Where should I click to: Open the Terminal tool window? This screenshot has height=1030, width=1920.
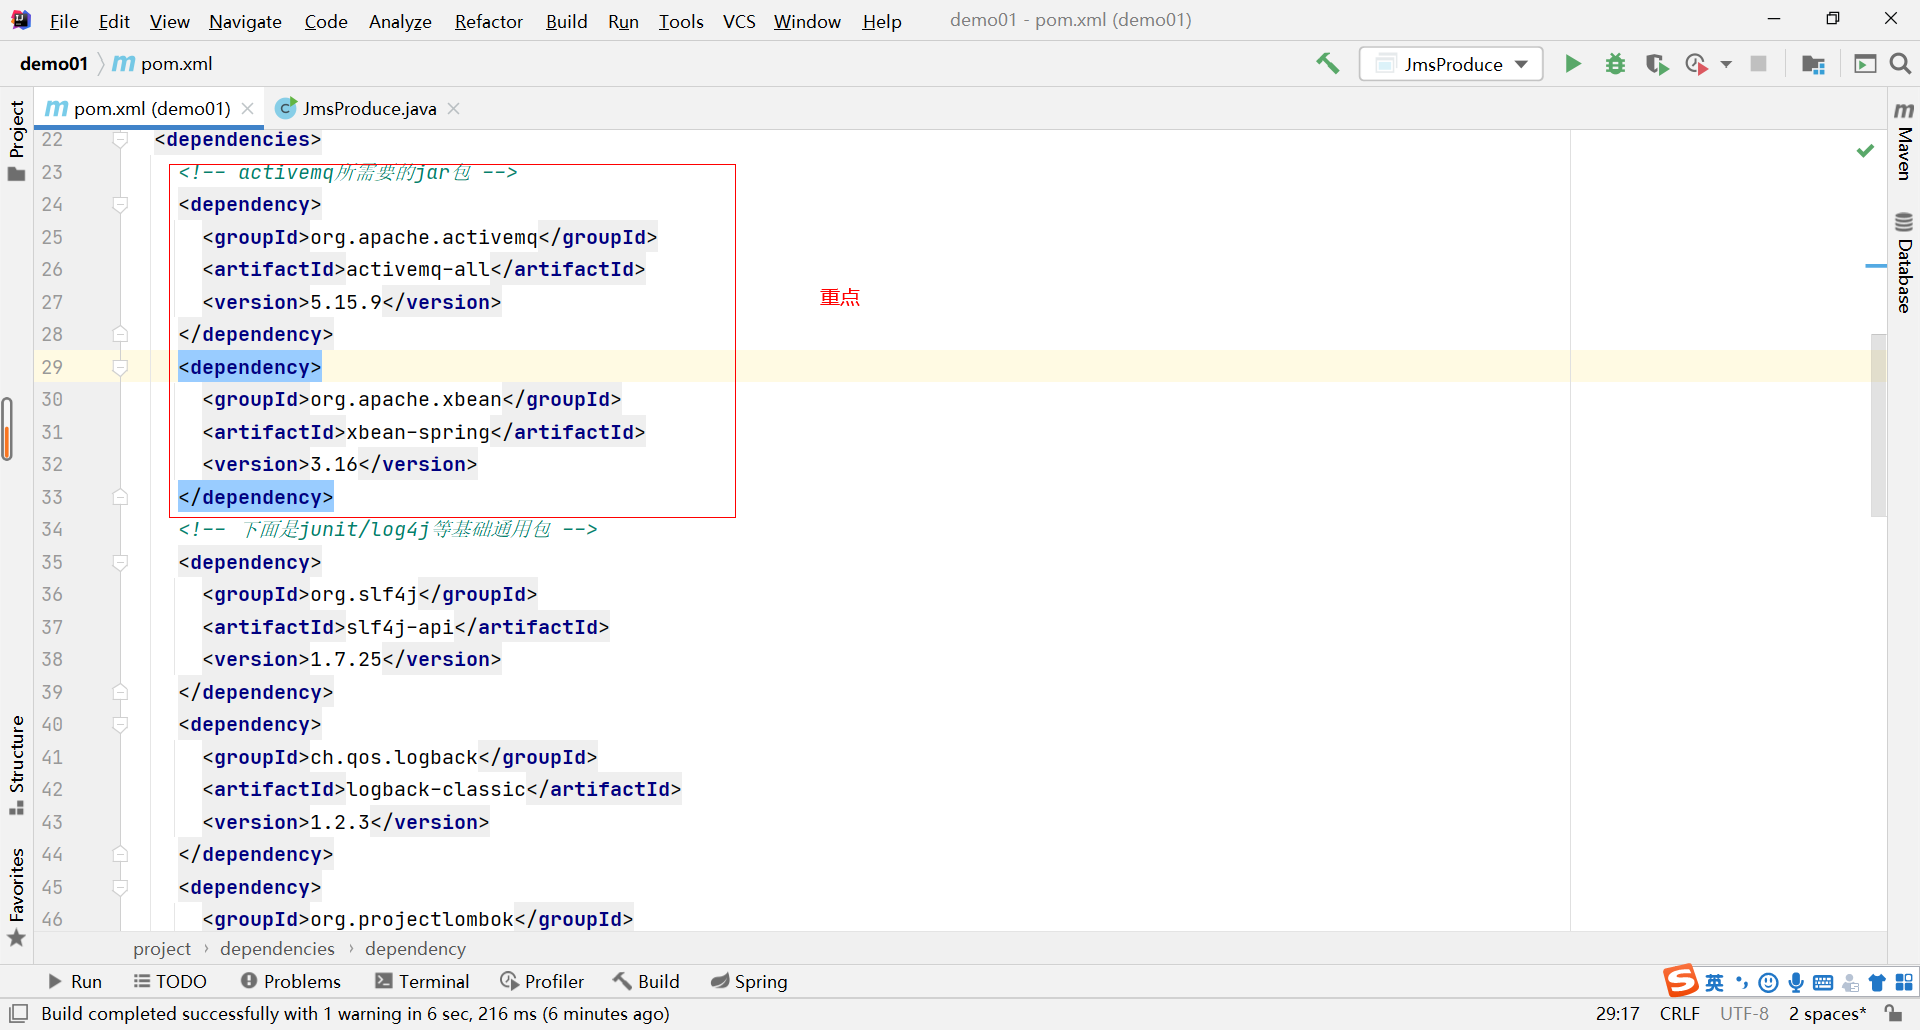[422, 981]
